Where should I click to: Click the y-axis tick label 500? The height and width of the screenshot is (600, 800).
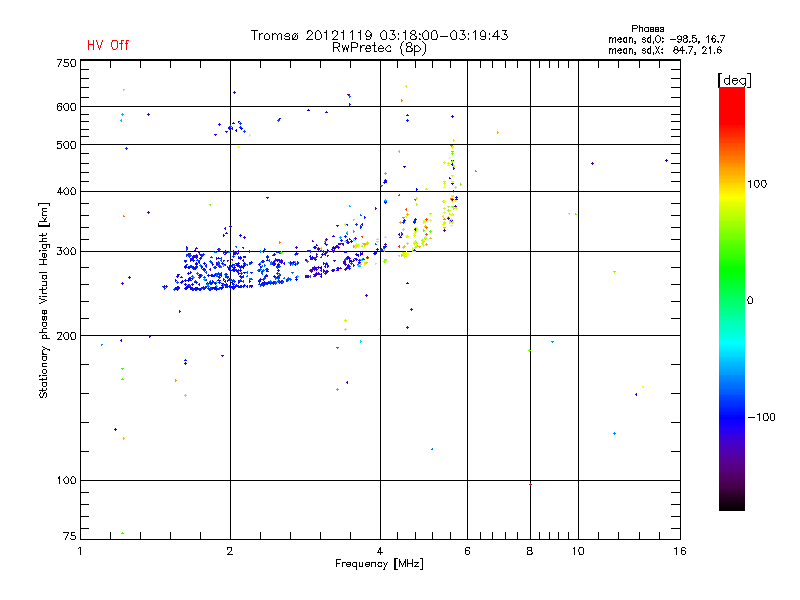66,145
